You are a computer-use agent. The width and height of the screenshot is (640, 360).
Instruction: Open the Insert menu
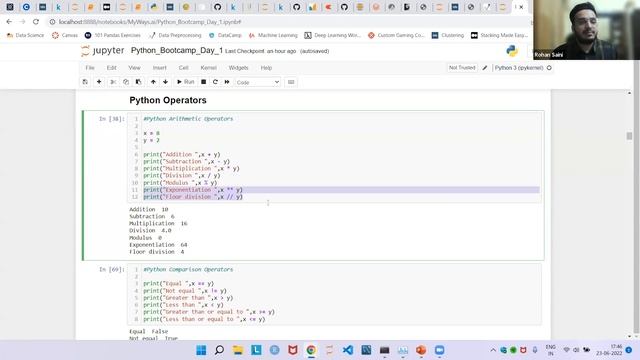pyautogui.click(x=160, y=68)
